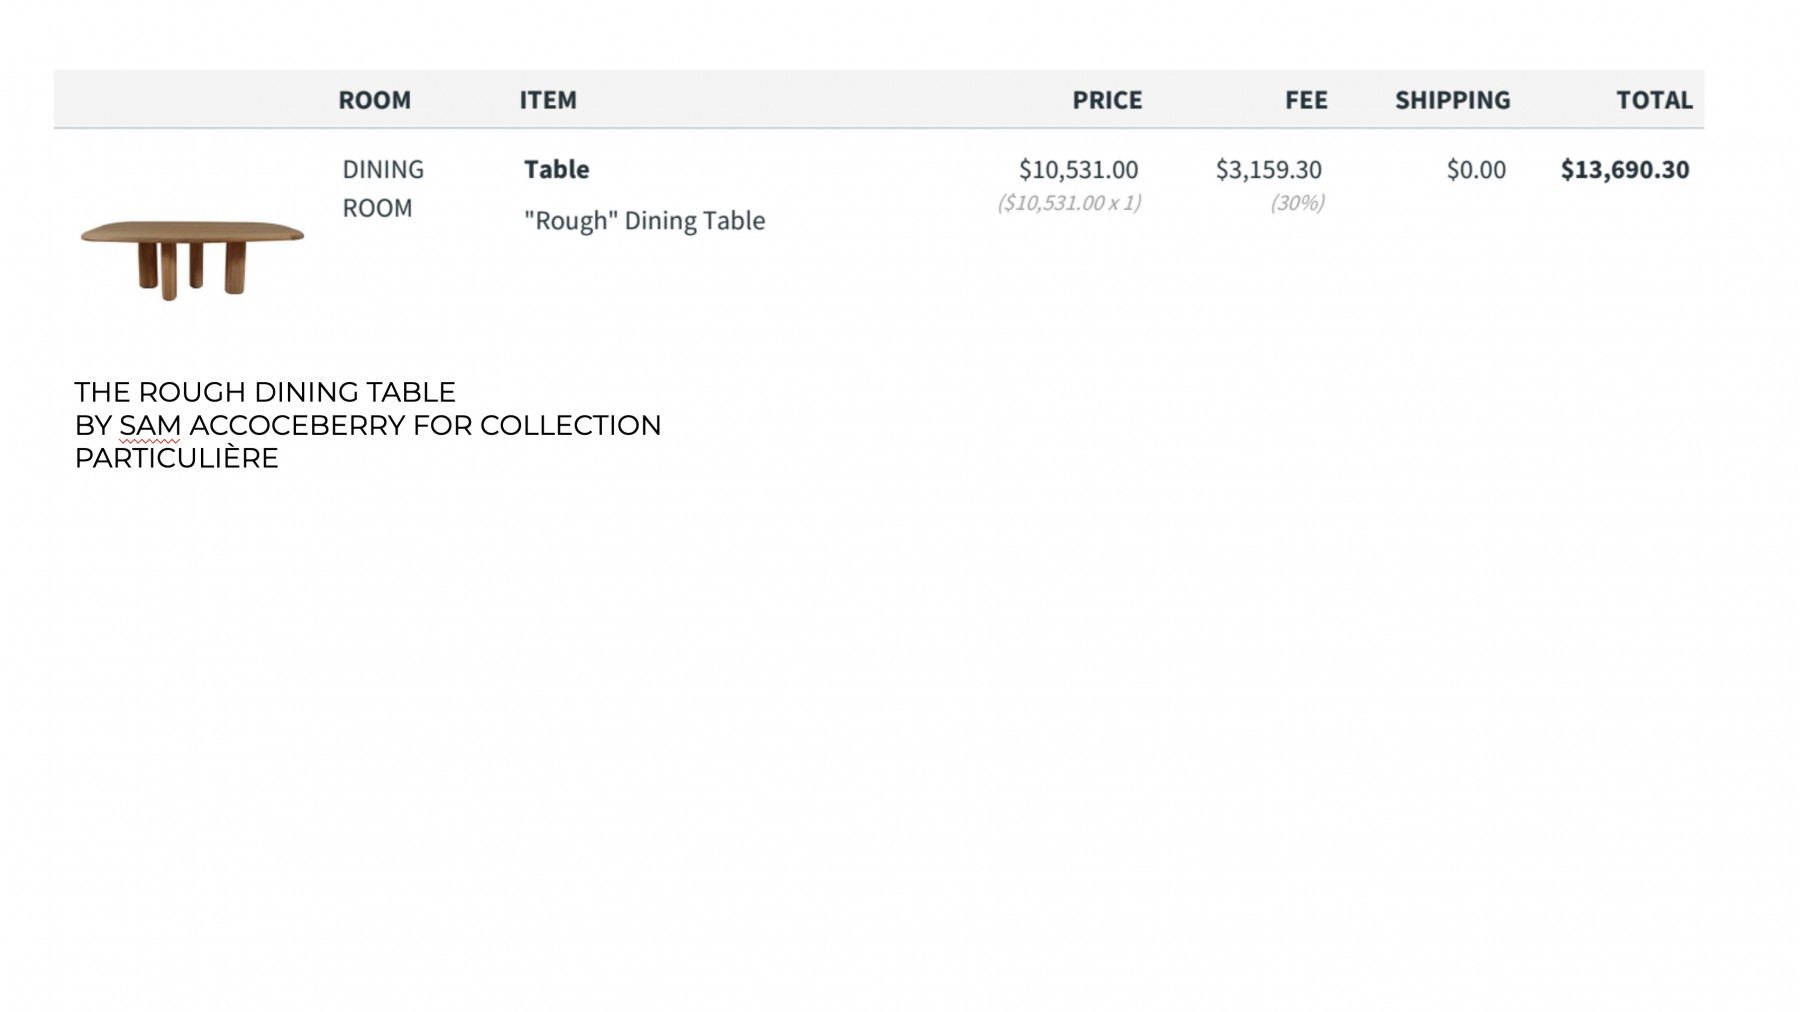Click the TOTAL column header
This screenshot has height=1012, width=1800.
pyautogui.click(x=1654, y=100)
